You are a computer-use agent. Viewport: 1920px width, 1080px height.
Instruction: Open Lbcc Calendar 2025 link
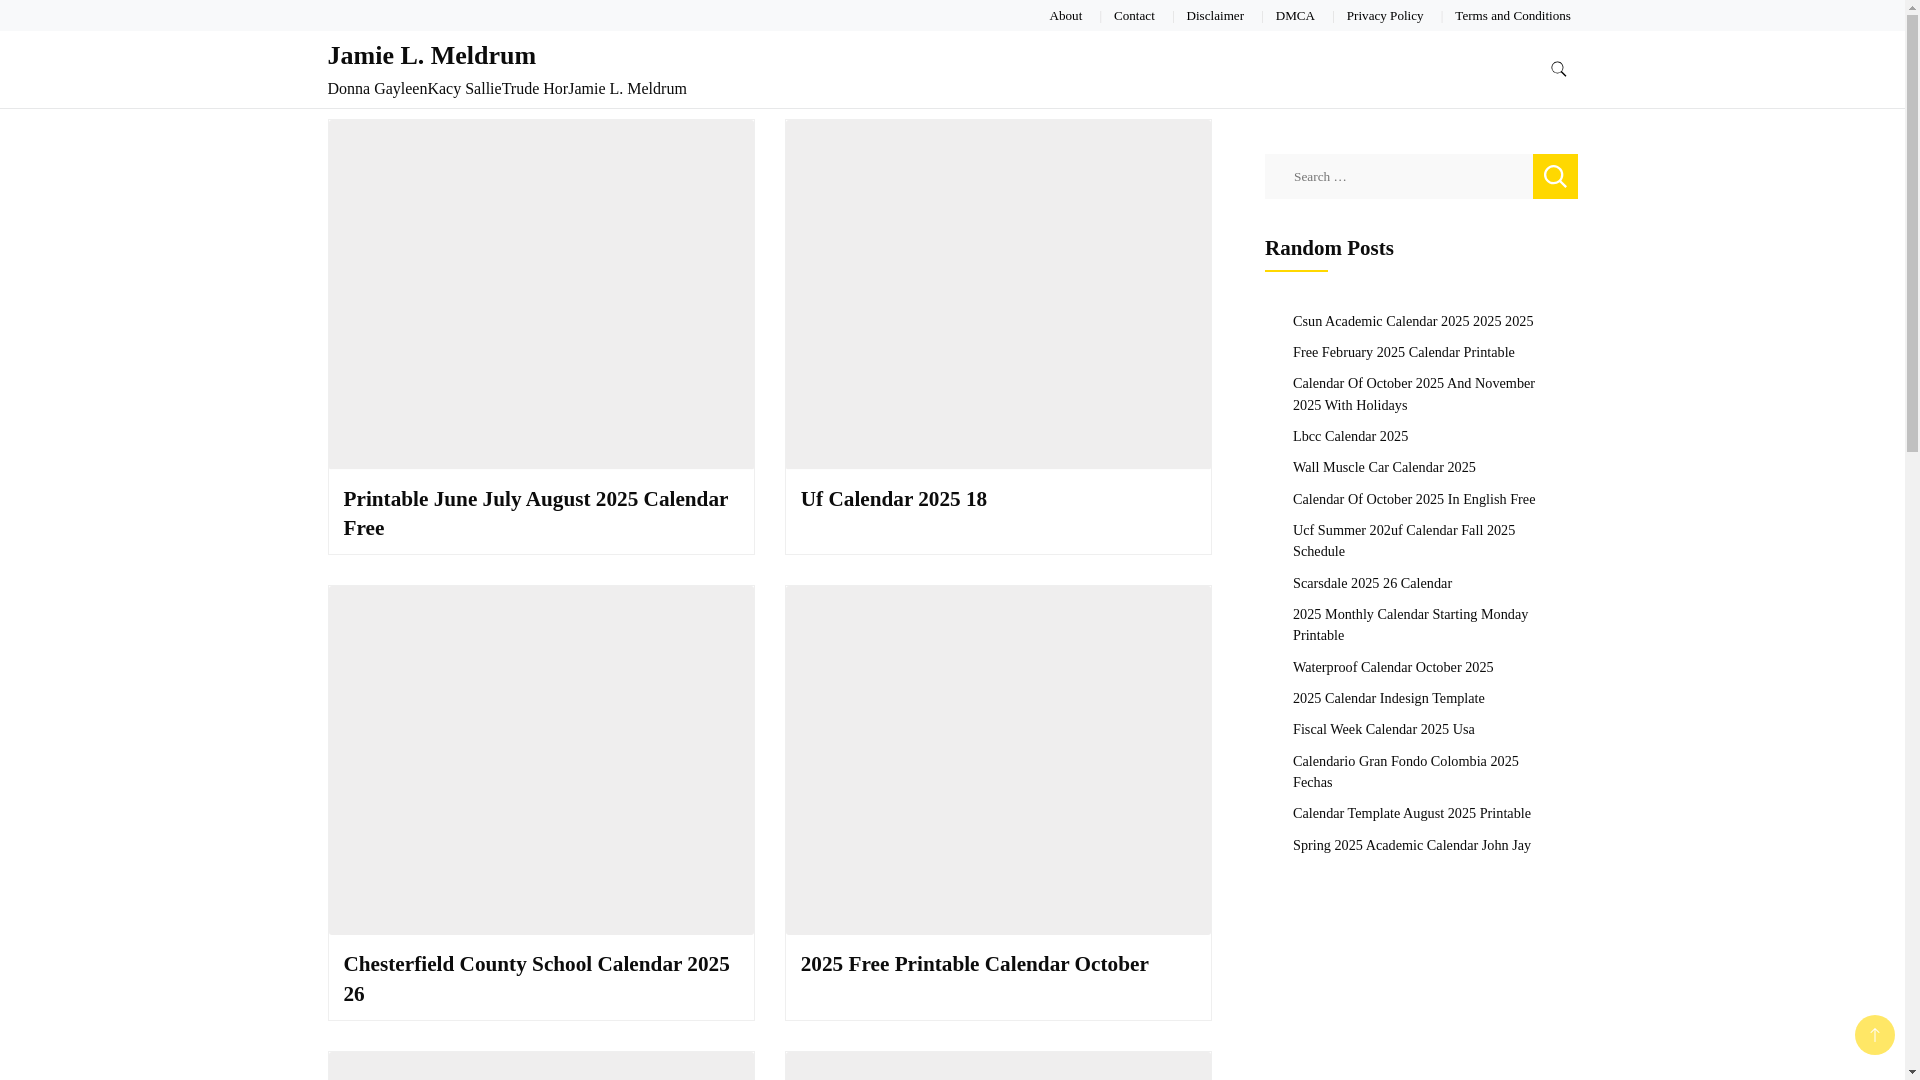pos(1350,436)
